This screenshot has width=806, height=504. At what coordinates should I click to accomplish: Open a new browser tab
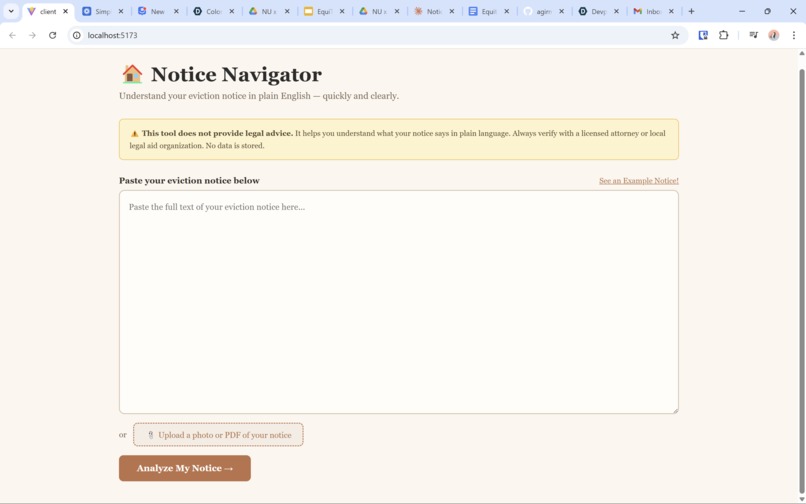[x=691, y=11]
